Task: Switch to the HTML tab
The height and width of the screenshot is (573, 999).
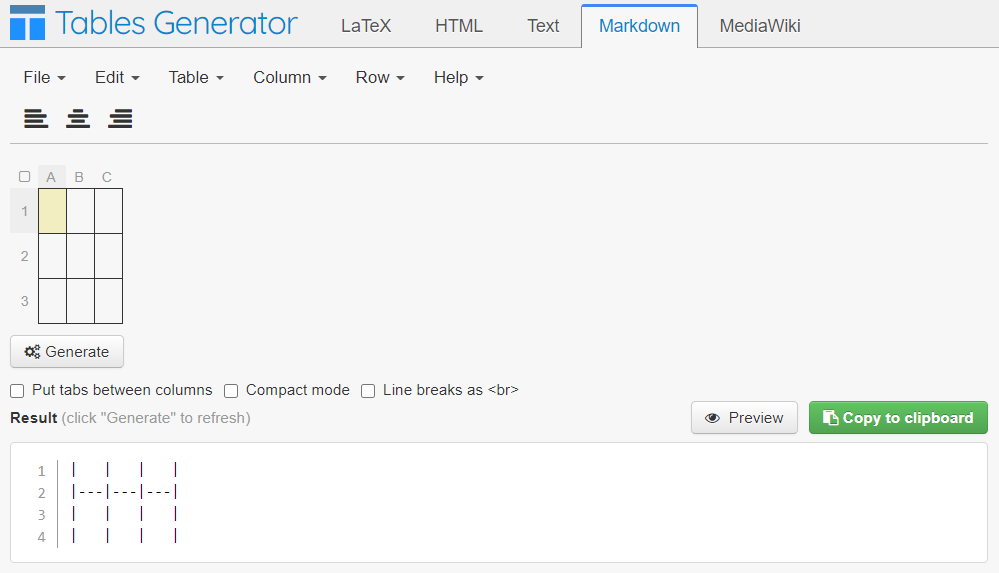Action: [x=459, y=26]
